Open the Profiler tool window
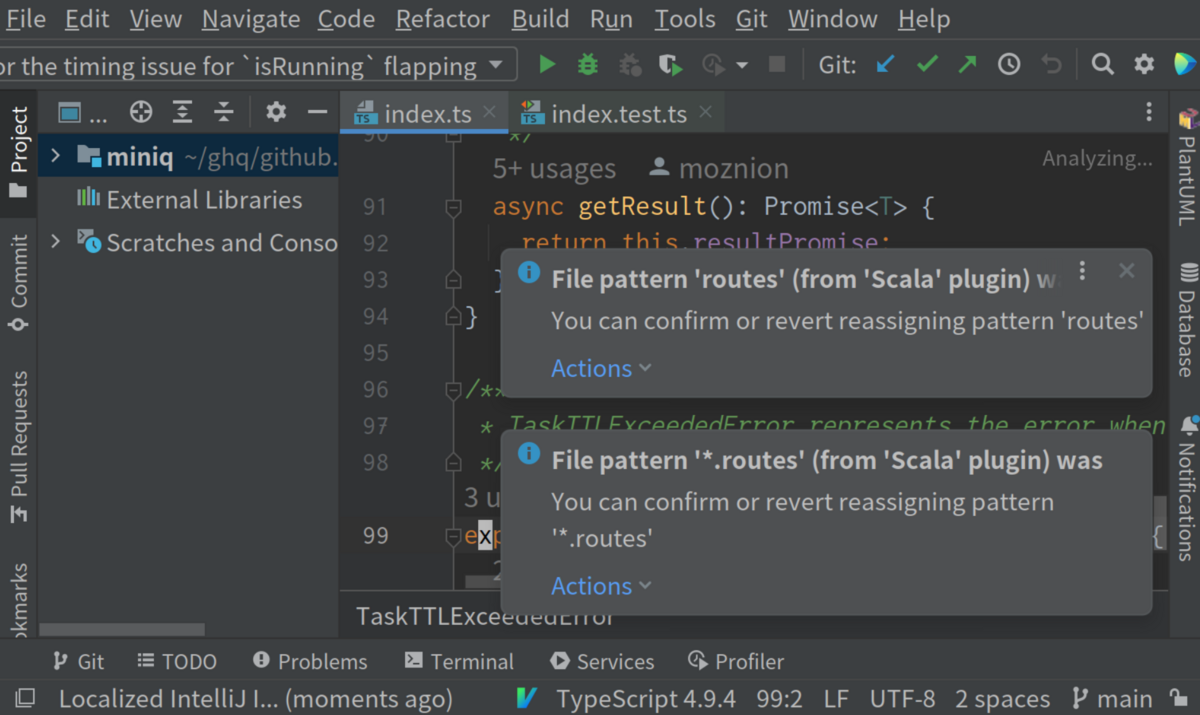1200x715 pixels. pyautogui.click(x=736, y=661)
